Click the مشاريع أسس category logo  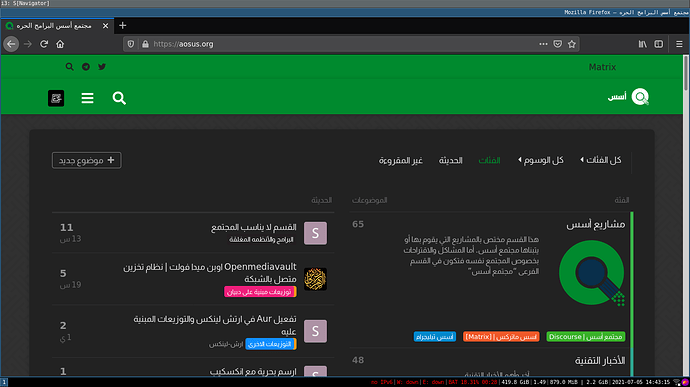[592, 273]
